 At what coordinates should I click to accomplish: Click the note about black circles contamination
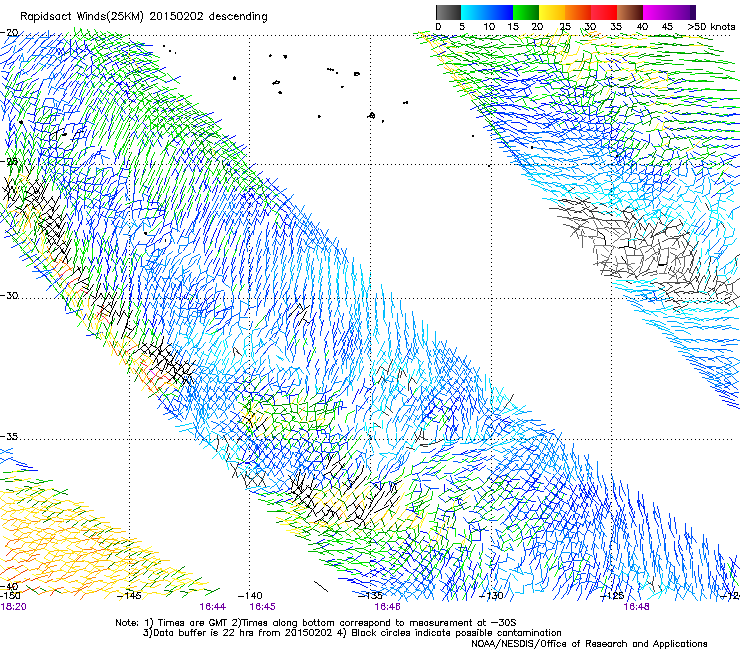coord(450,633)
